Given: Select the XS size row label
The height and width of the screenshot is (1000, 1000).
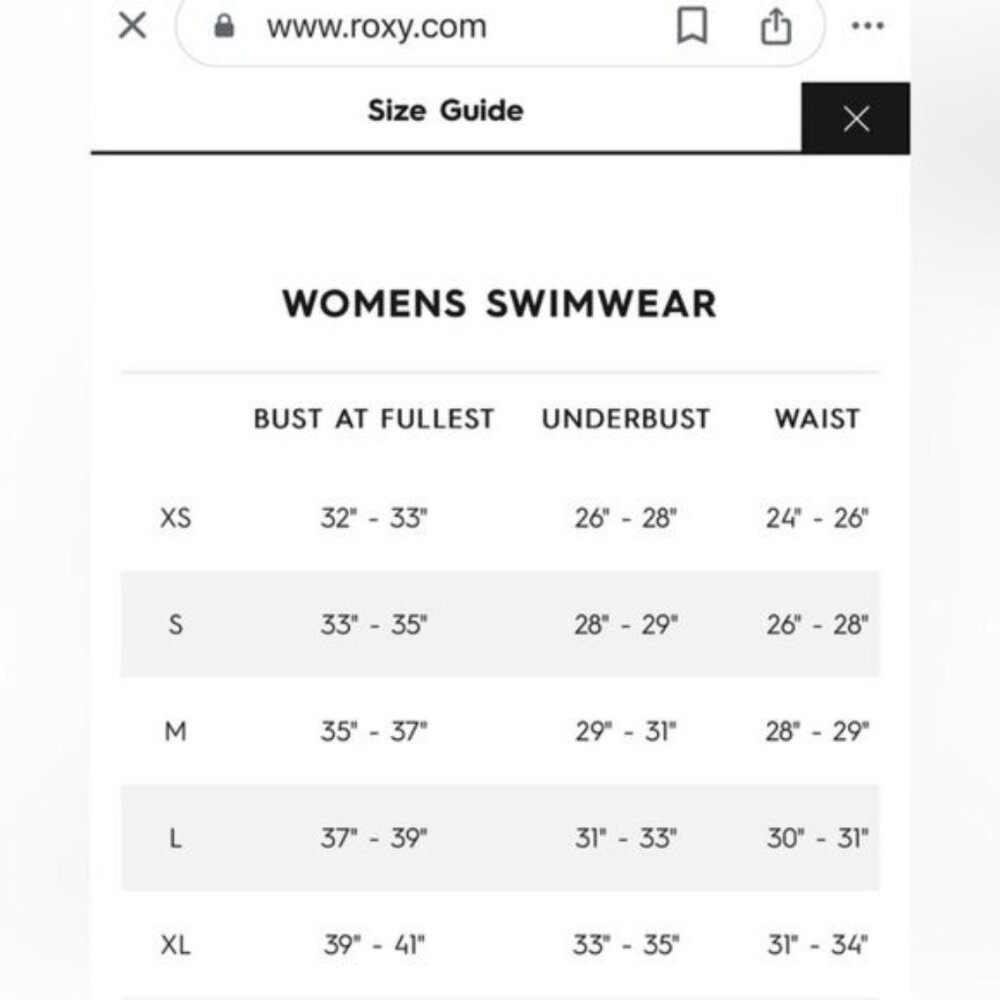Looking at the screenshot, I should (x=175, y=519).
